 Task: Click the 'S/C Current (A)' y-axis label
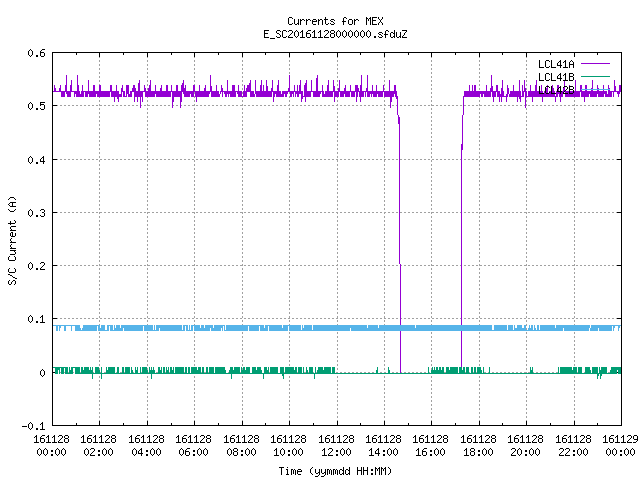12,241
